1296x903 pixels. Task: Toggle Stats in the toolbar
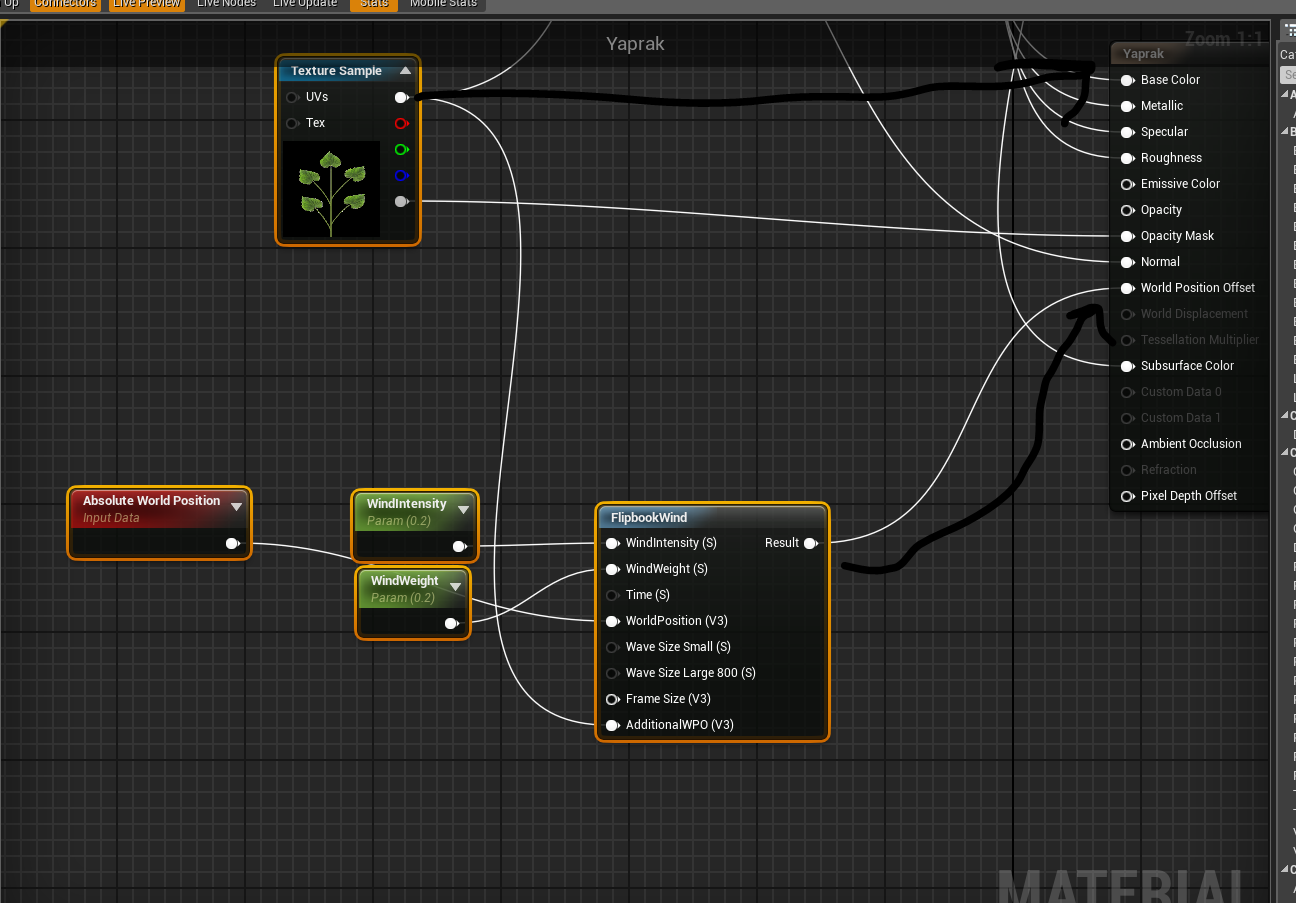click(x=374, y=4)
